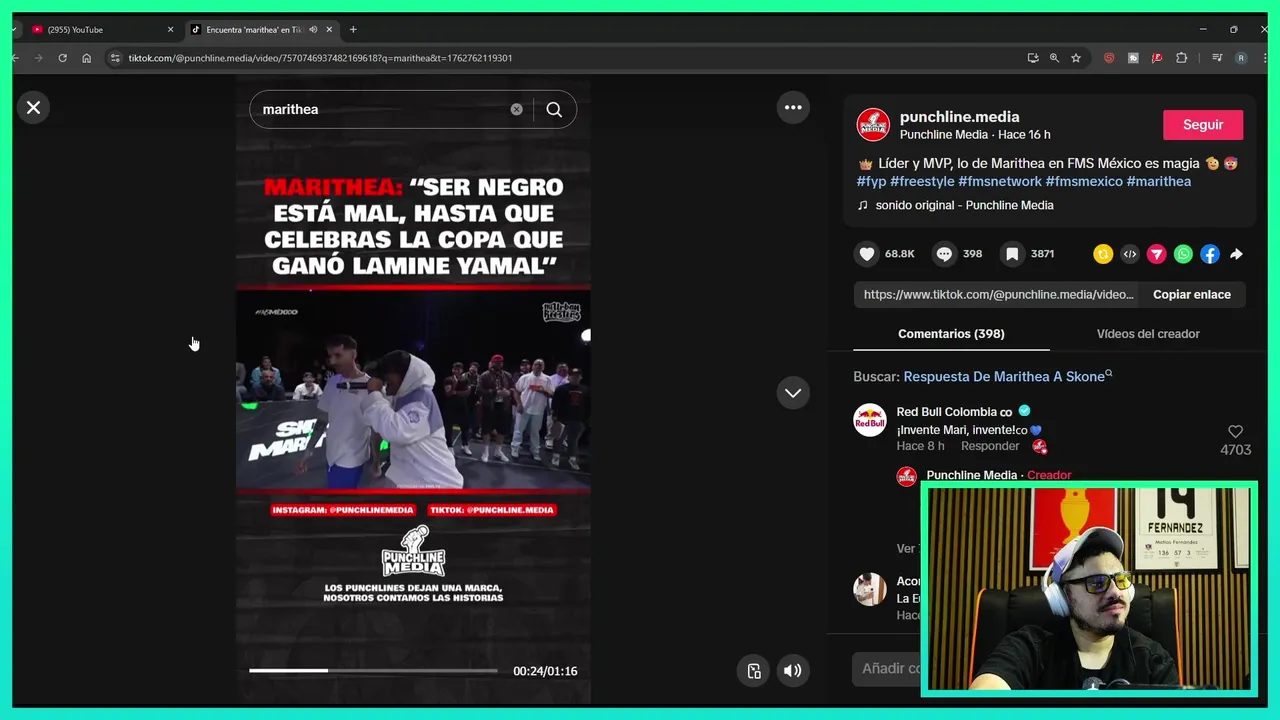Close the YouTube browser tab
Screen dimensions: 1280x720
pyautogui.click(x=170, y=30)
